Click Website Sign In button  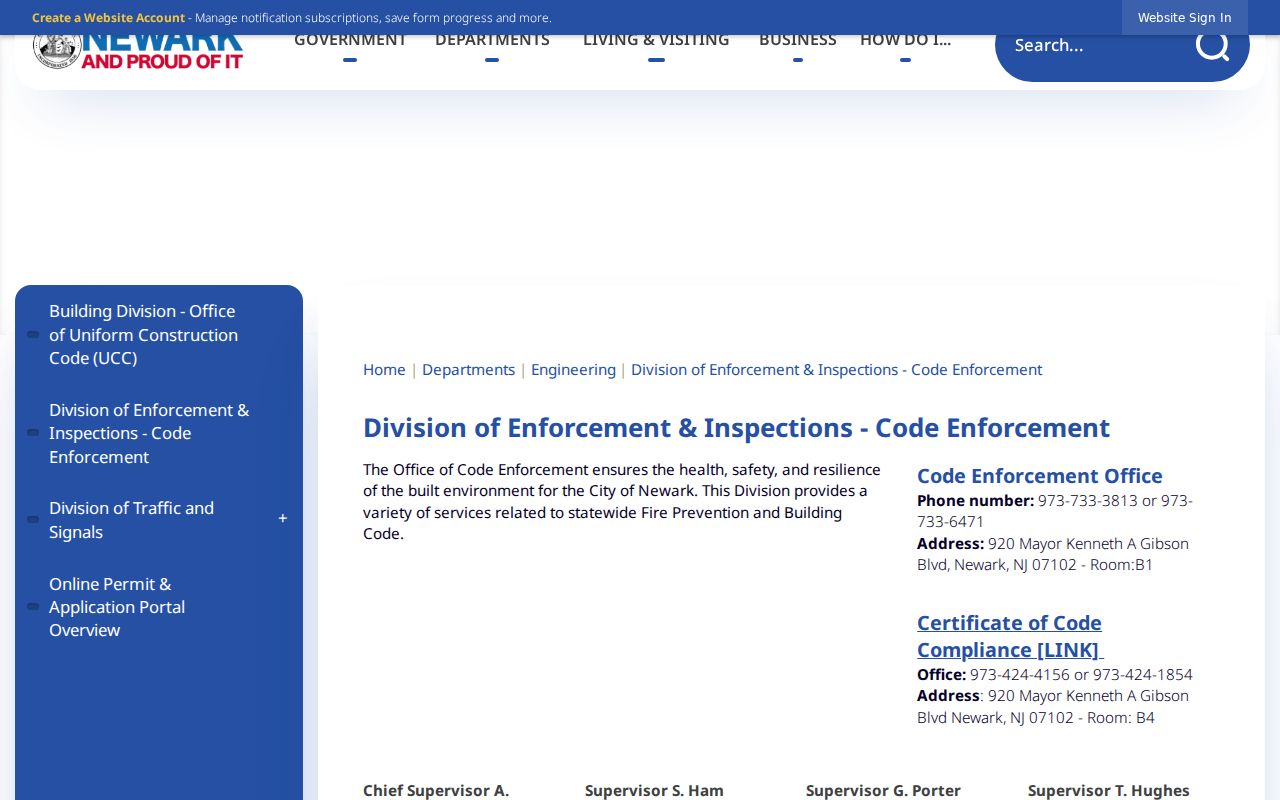(x=1184, y=18)
